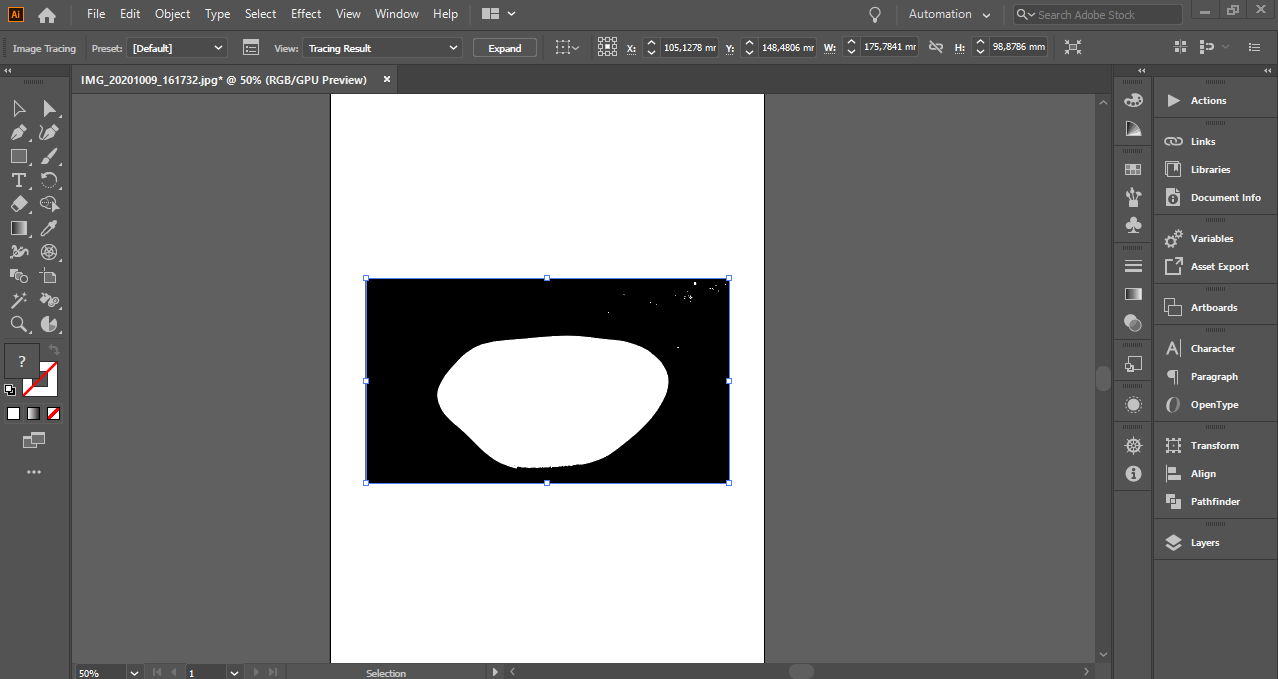Image resolution: width=1278 pixels, height=679 pixels.
Task: Collapse right panel dock double arrows
Action: point(1268,71)
